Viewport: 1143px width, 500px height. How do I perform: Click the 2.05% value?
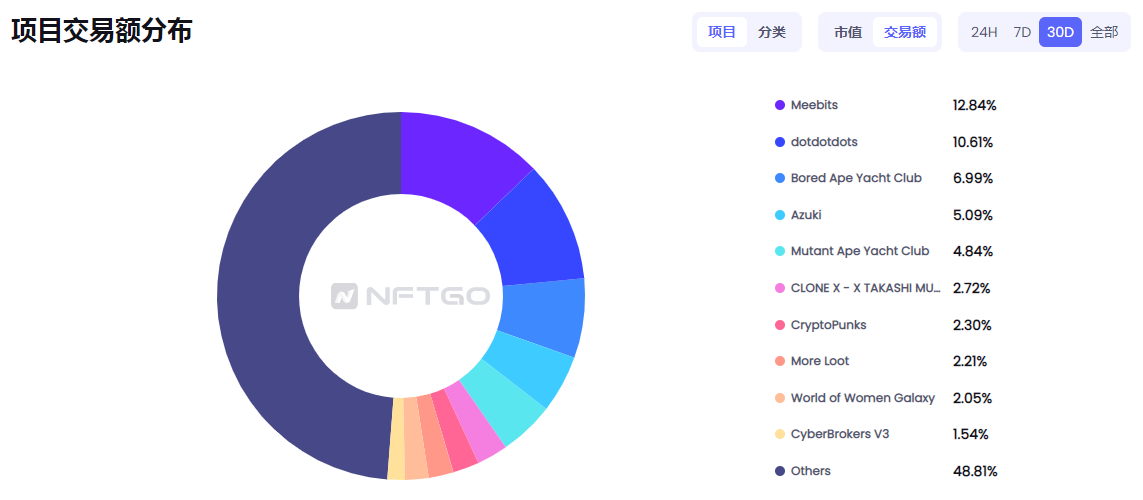click(x=972, y=398)
